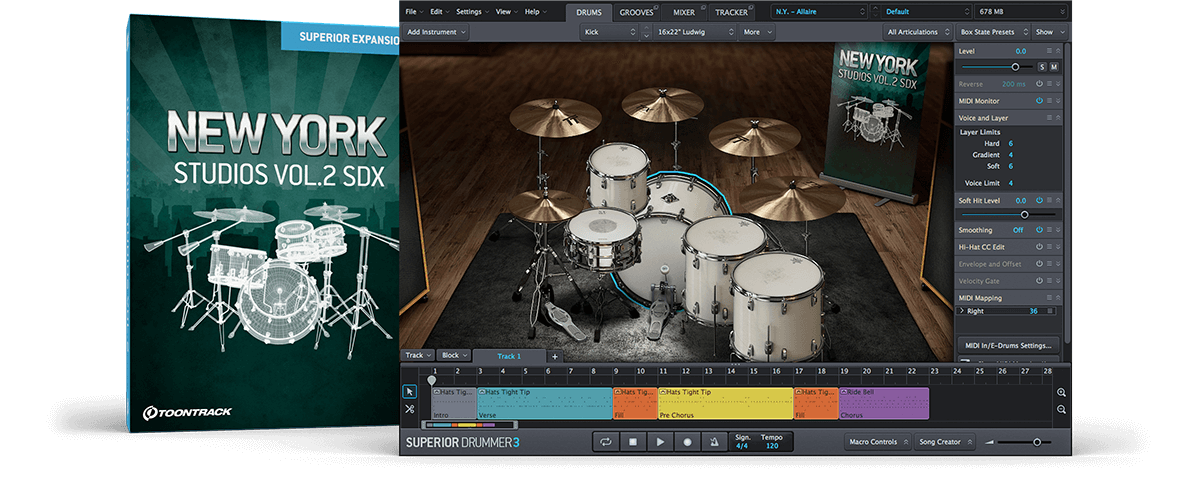This screenshot has width=1200, height=488.
Task: Open the N.Y. - Allaire library selector
Action: point(818,12)
